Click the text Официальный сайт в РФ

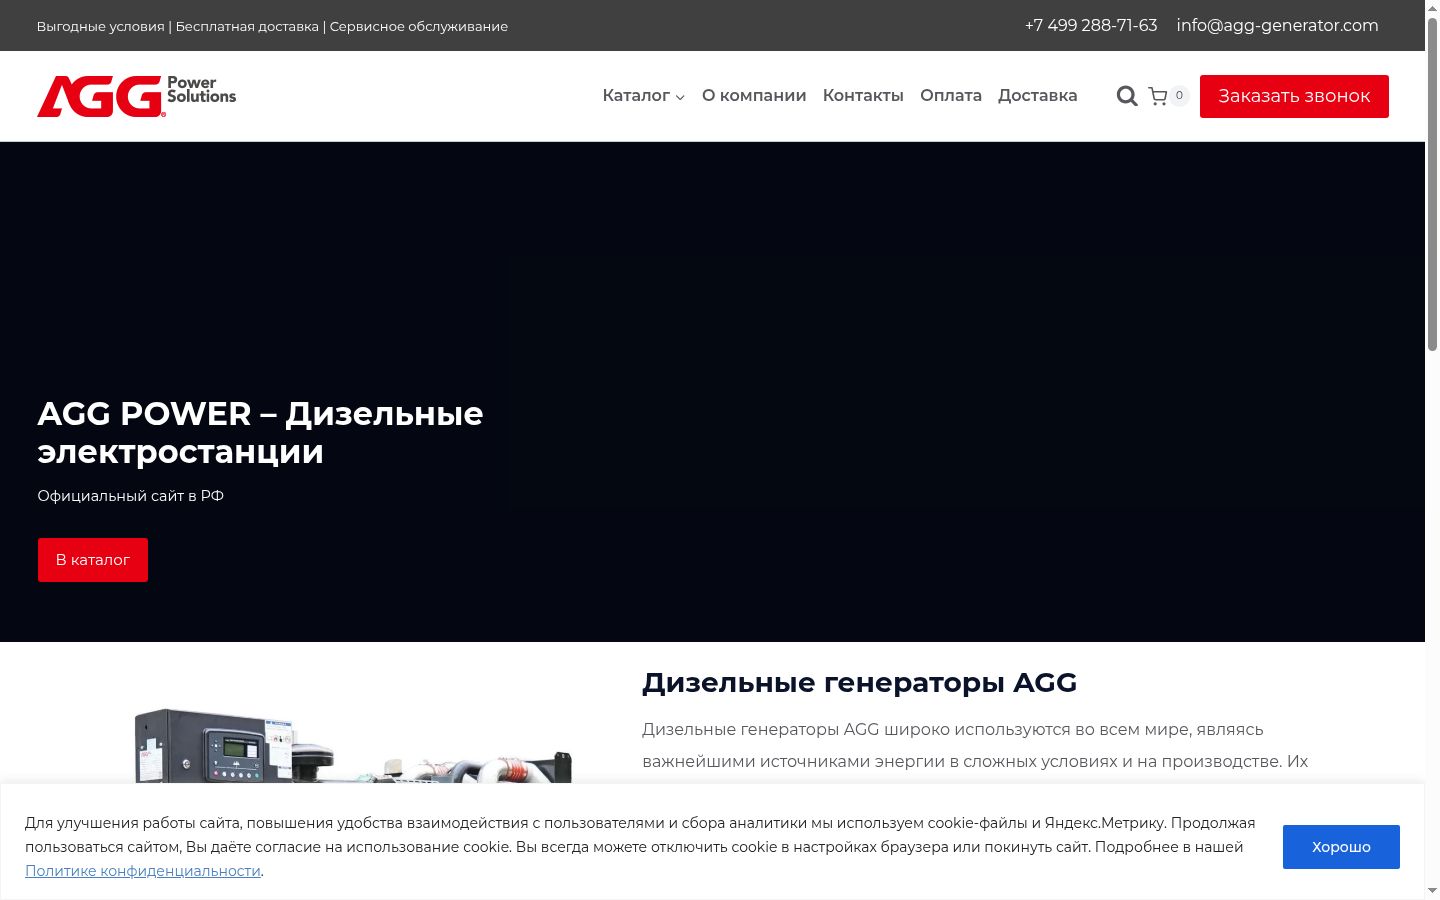coord(130,496)
